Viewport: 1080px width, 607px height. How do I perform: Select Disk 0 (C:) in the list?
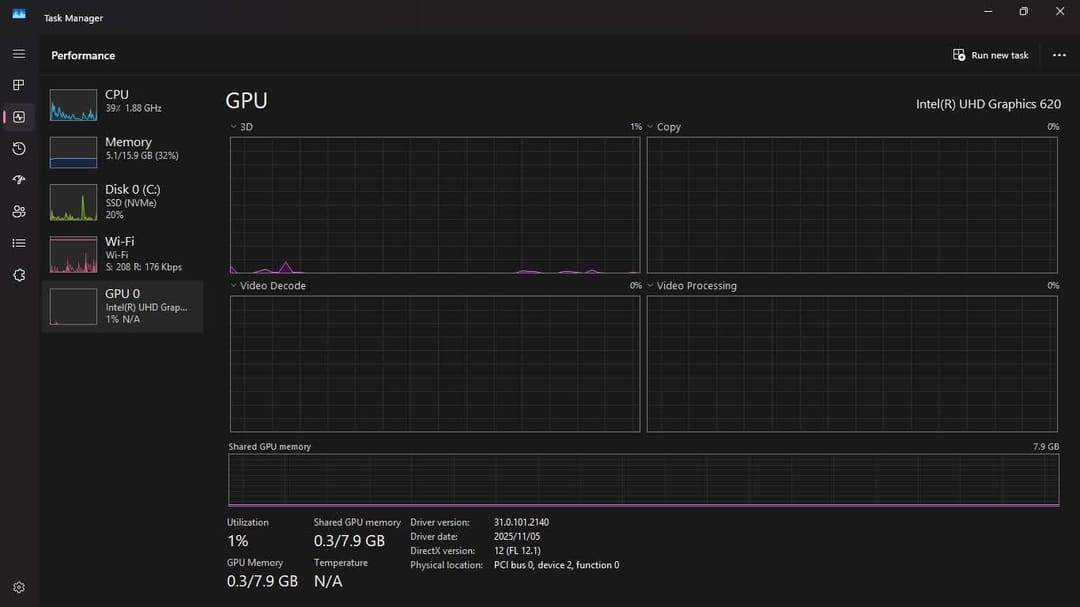(123, 202)
